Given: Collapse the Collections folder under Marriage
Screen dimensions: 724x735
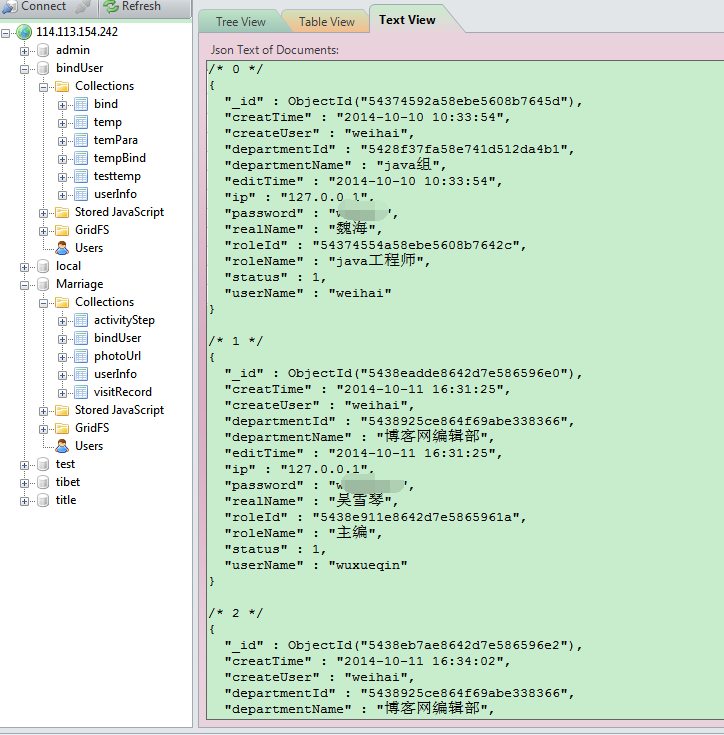Looking at the screenshot, I should click(x=43, y=303).
